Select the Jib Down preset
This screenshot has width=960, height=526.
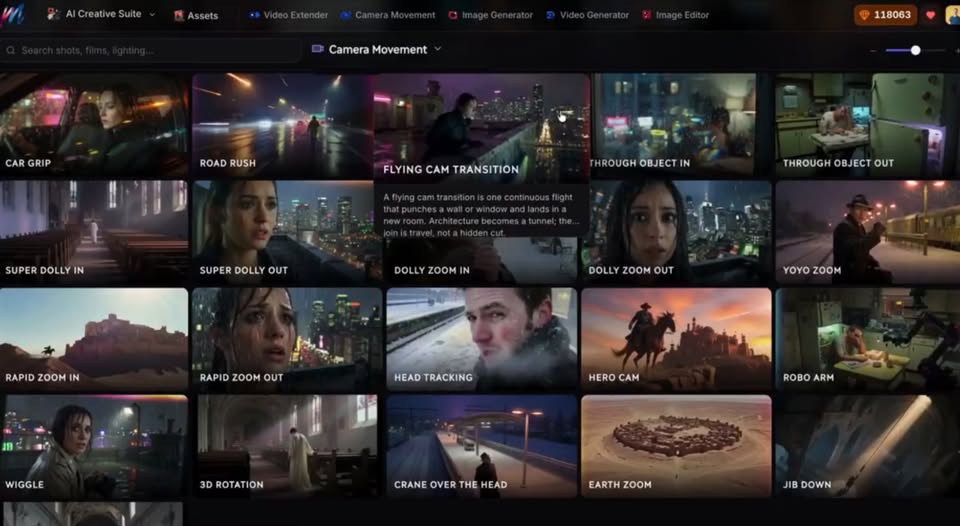pos(868,446)
